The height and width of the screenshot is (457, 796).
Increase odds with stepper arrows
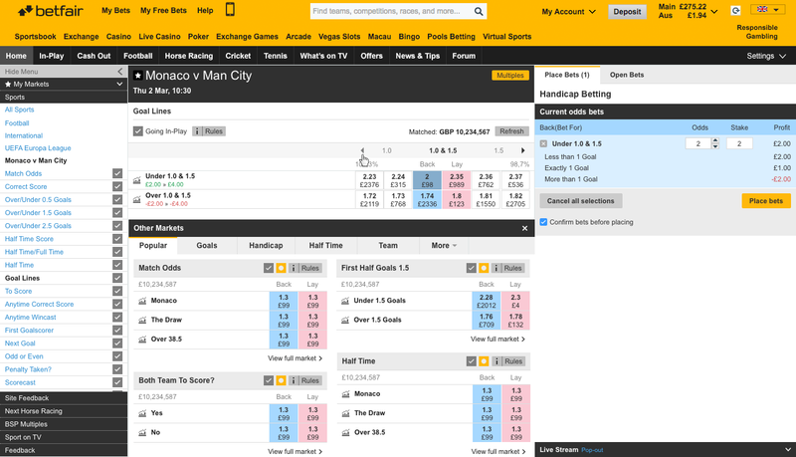coord(715,141)
